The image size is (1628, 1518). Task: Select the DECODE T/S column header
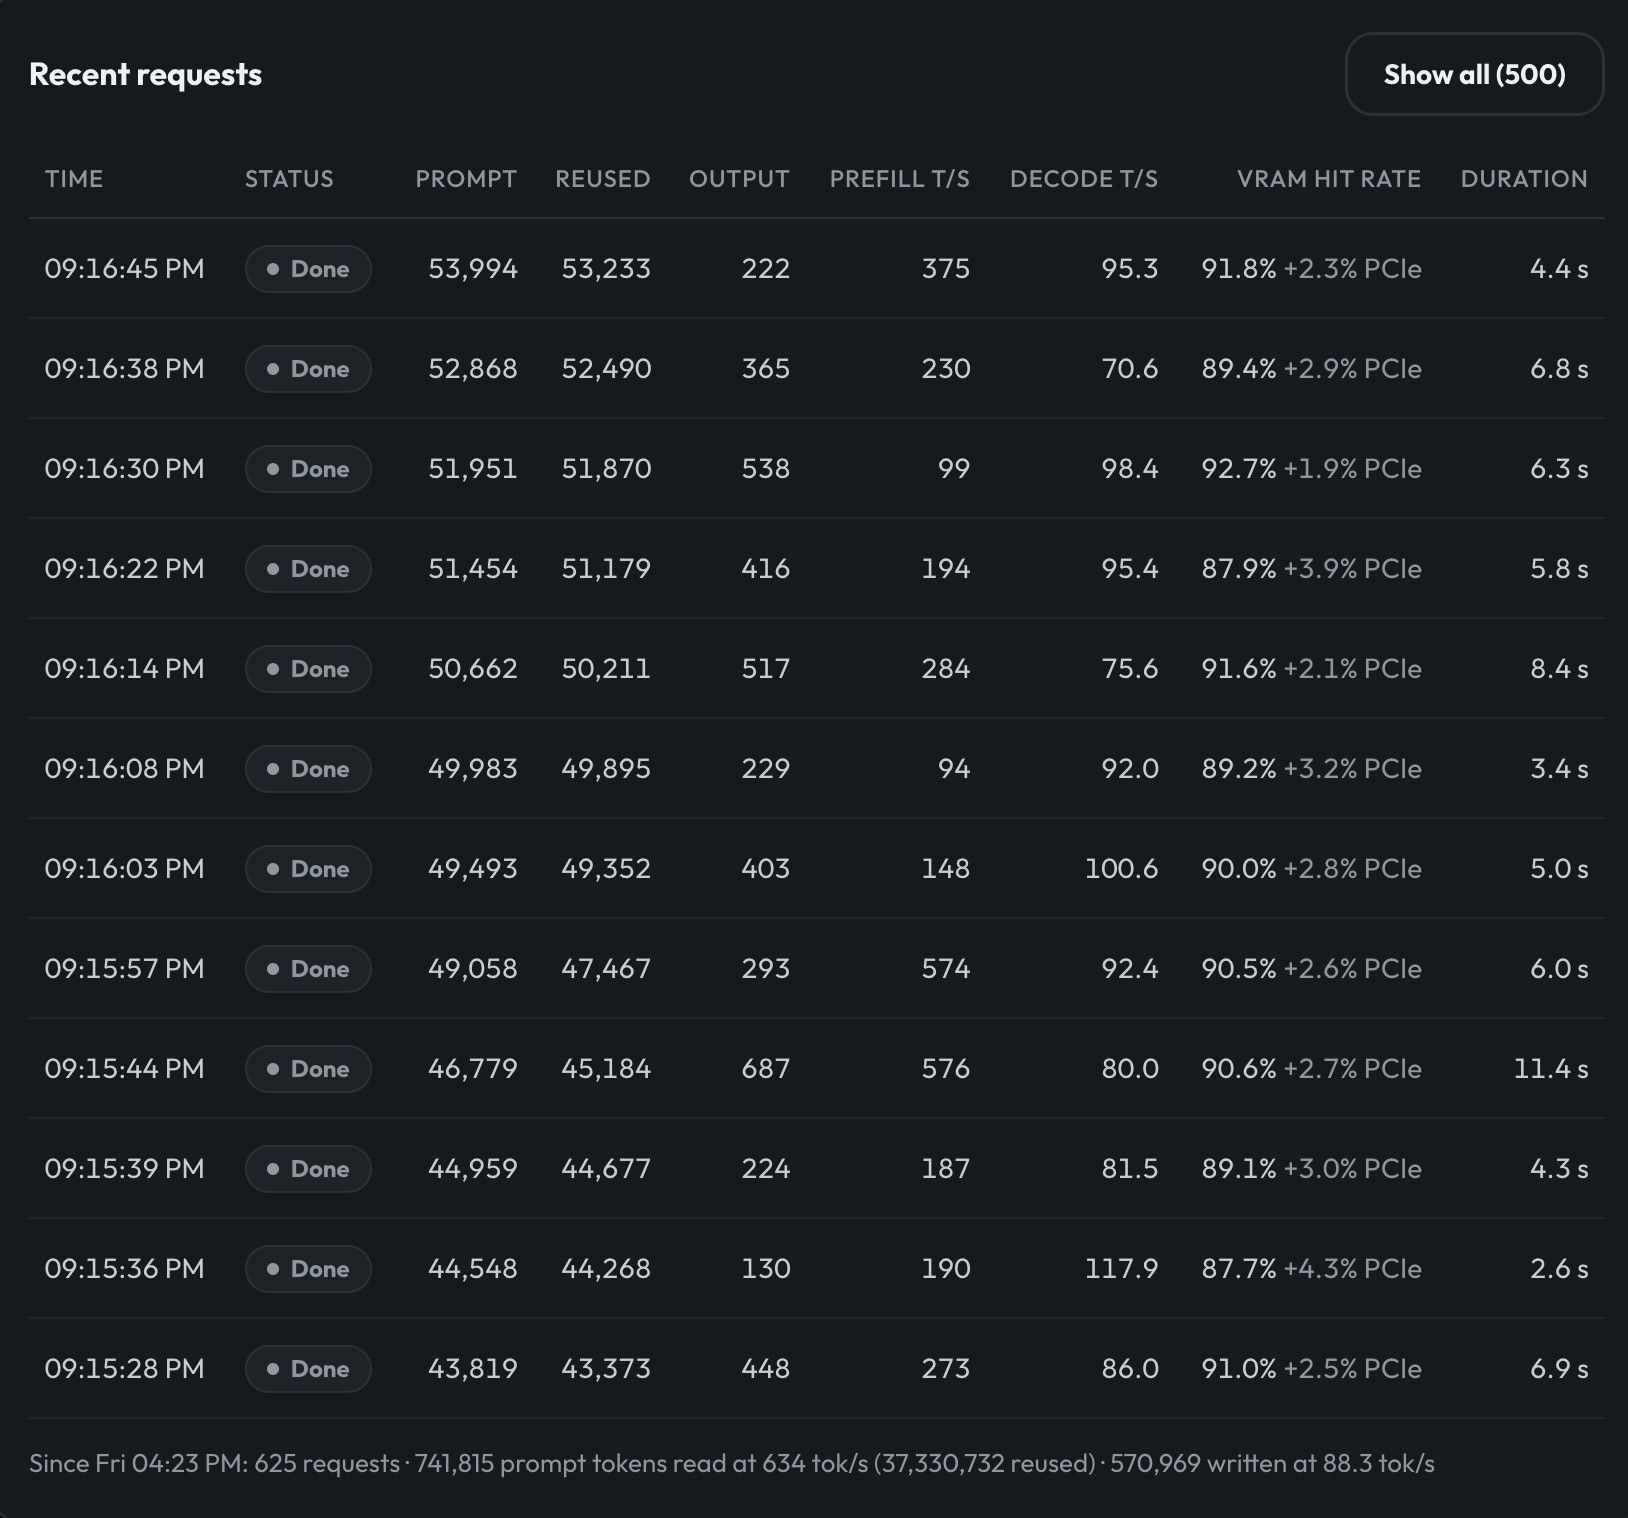tap(1084, 179)
